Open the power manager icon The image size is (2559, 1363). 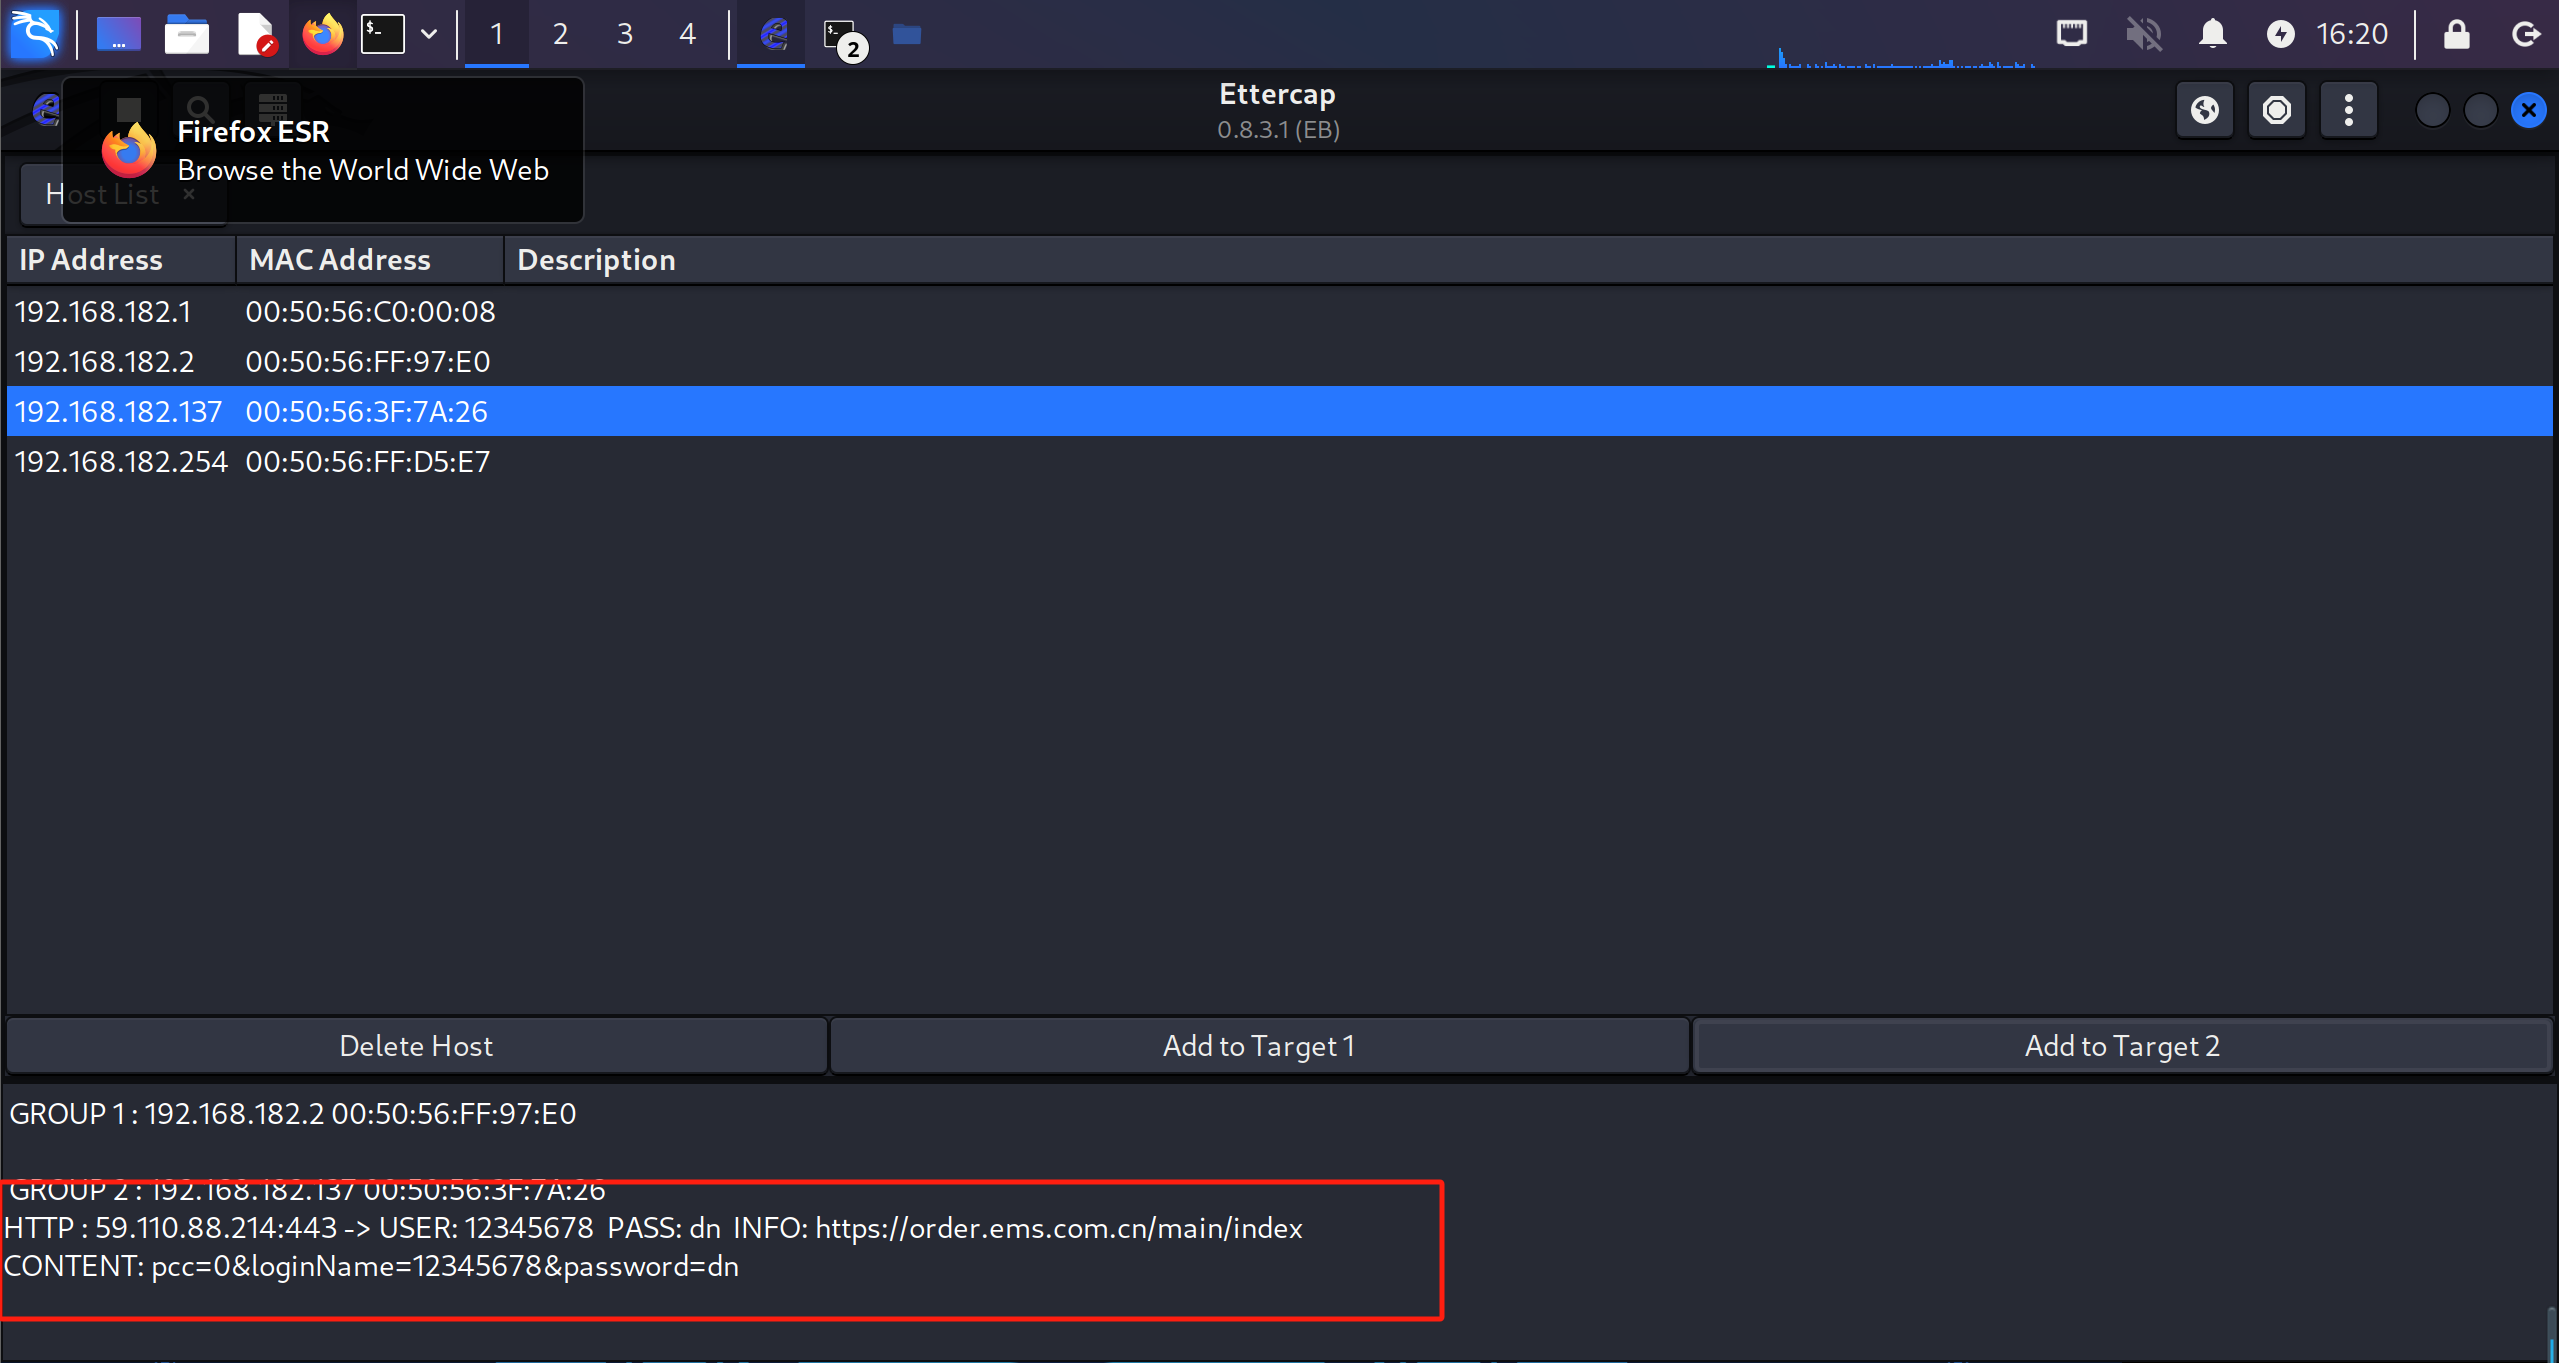[2280, 34]
